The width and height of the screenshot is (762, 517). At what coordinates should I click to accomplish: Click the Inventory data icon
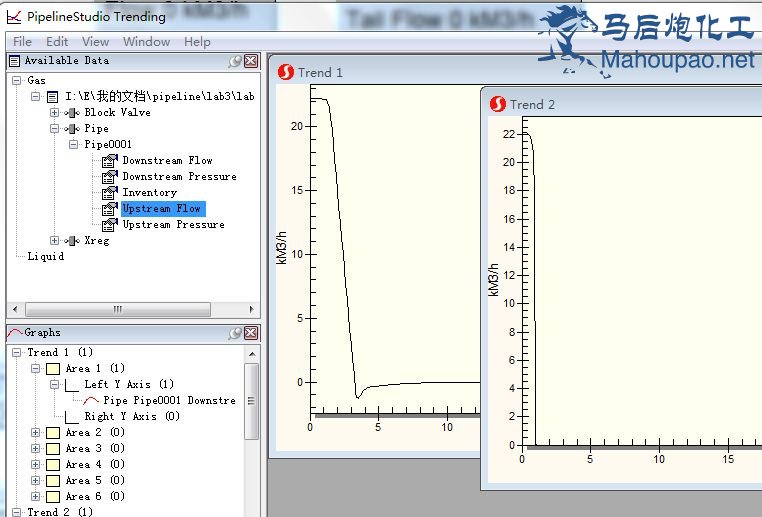(x=110, y=193)
